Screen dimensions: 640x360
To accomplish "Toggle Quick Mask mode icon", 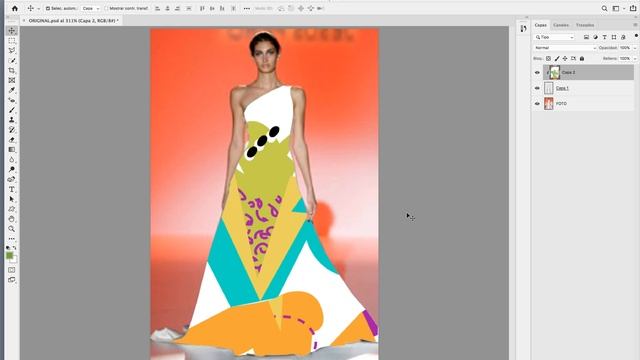I will click(12, 270).
